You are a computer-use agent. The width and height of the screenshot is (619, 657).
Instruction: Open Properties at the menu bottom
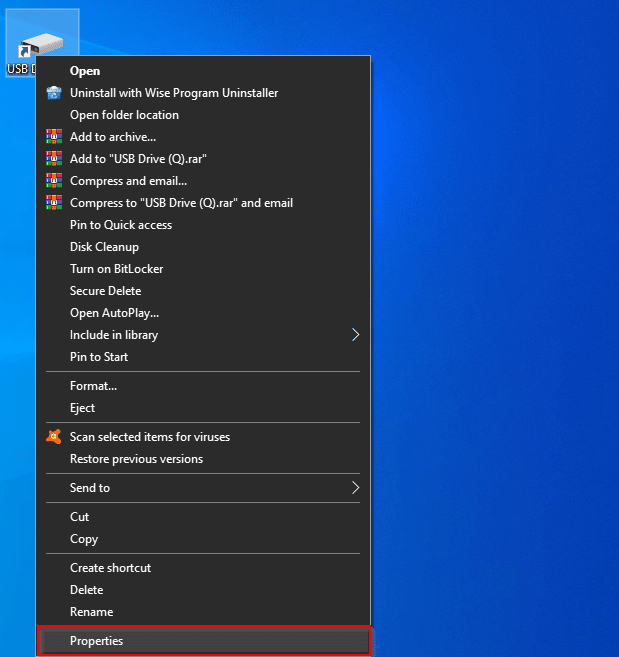click(x=97, y=641)
